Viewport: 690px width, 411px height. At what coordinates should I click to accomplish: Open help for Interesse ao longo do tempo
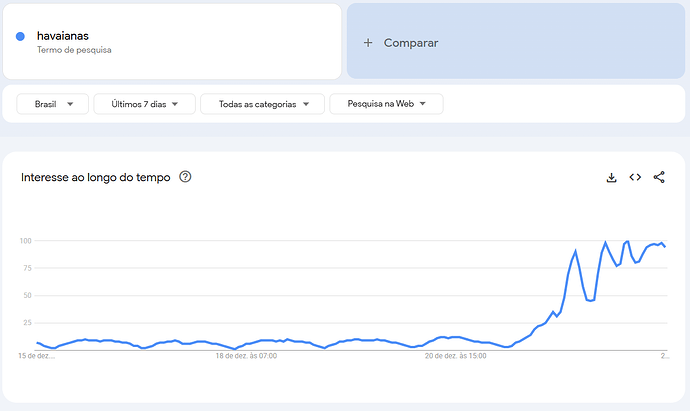pyautogui.click(x=185, y=177)
